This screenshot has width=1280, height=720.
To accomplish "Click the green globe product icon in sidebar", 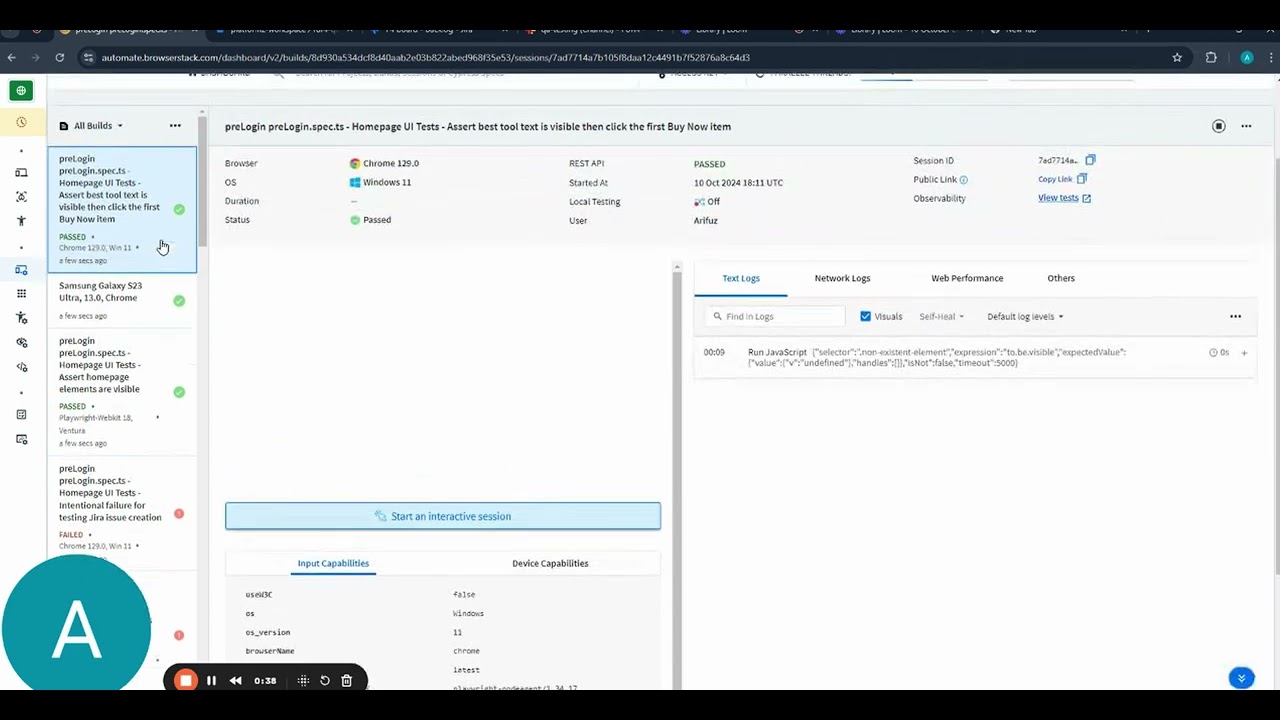I will pos(21,91).
